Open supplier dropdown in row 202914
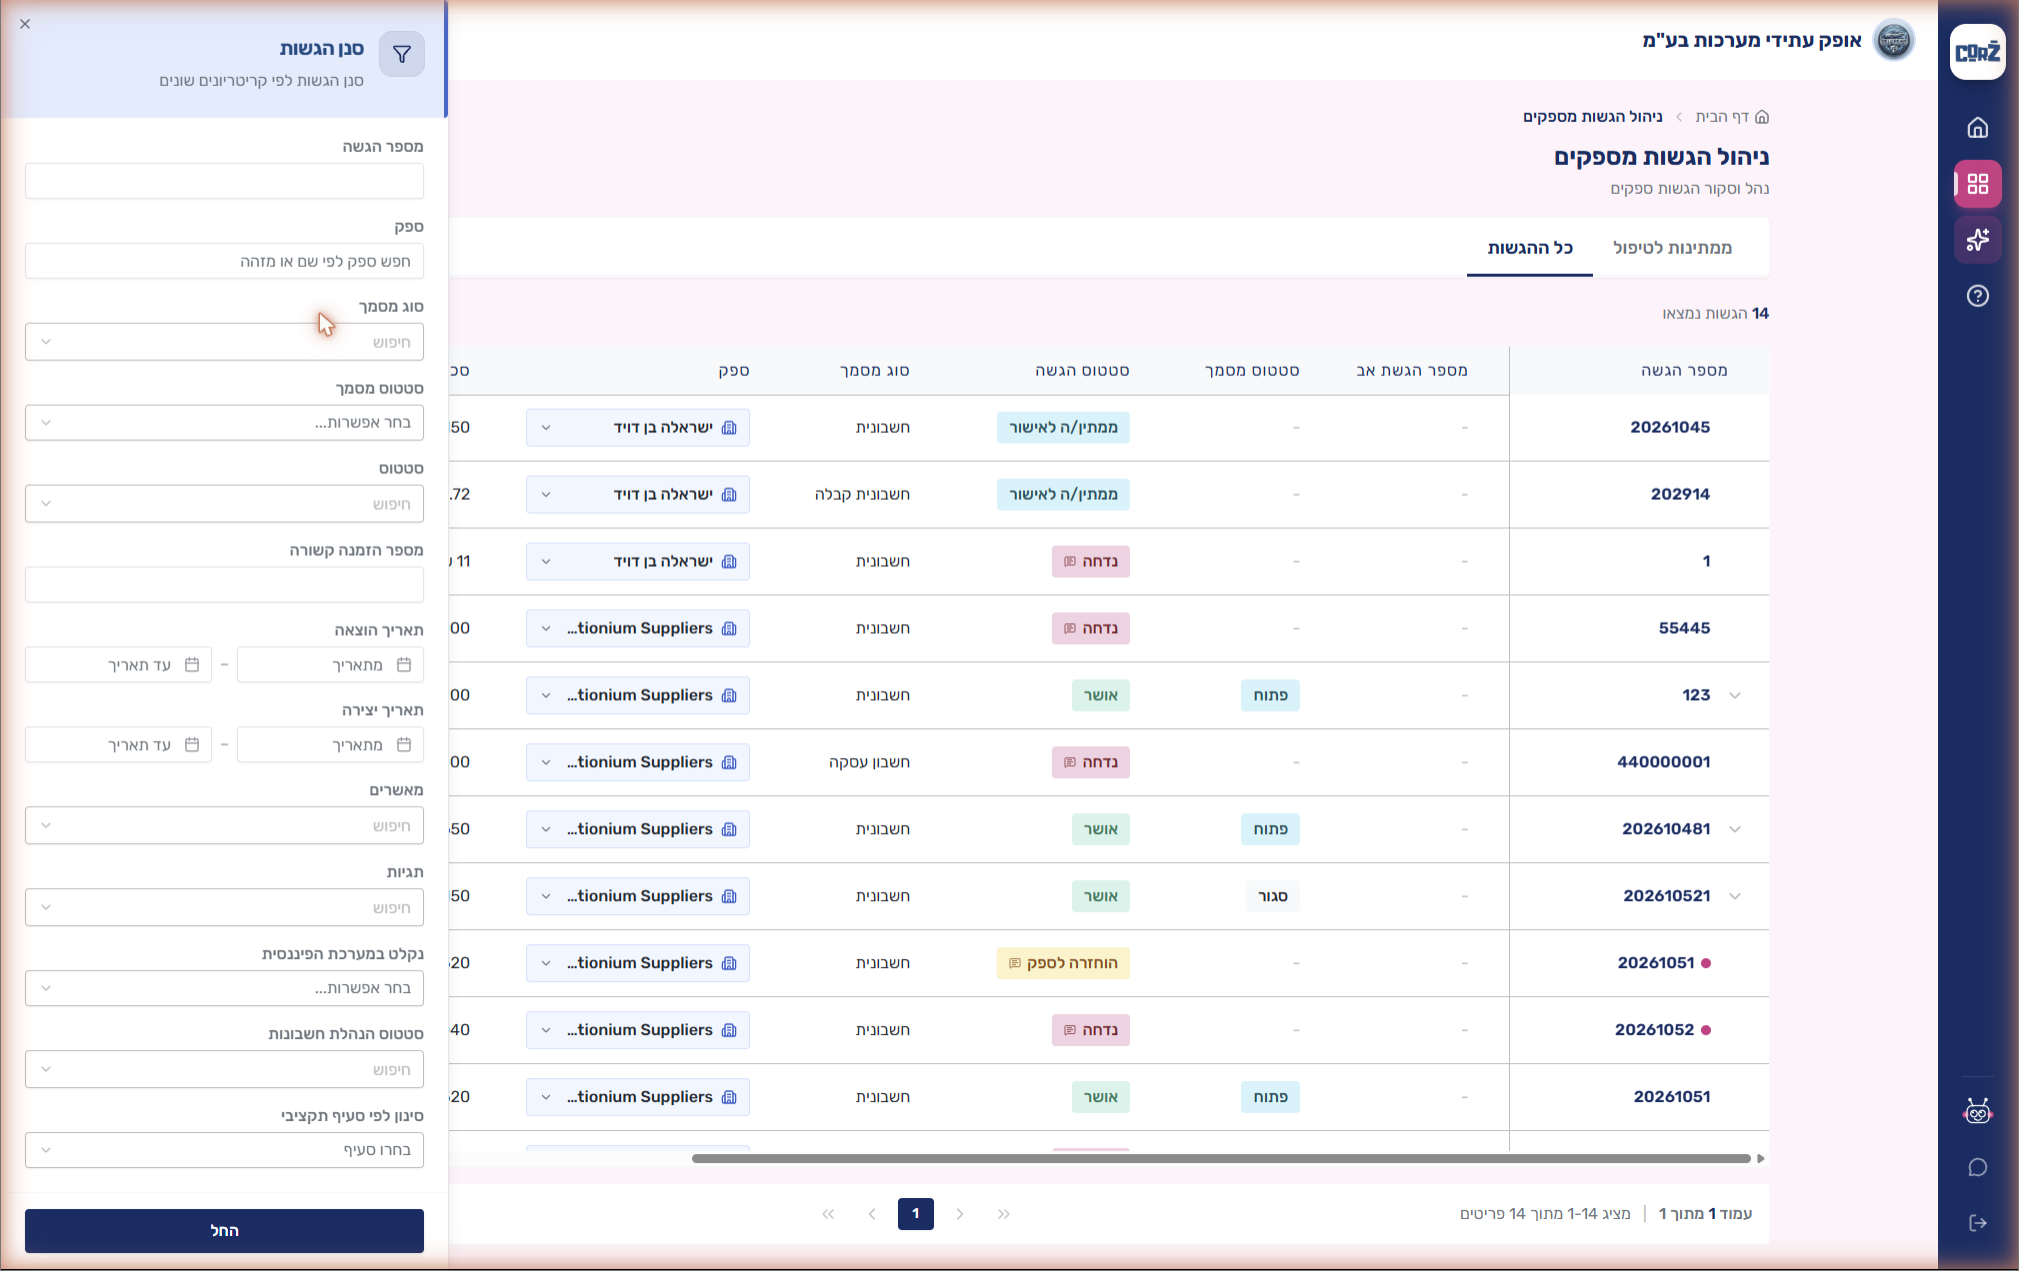This screenshot has height=1271, width=2019. (638, 495)
